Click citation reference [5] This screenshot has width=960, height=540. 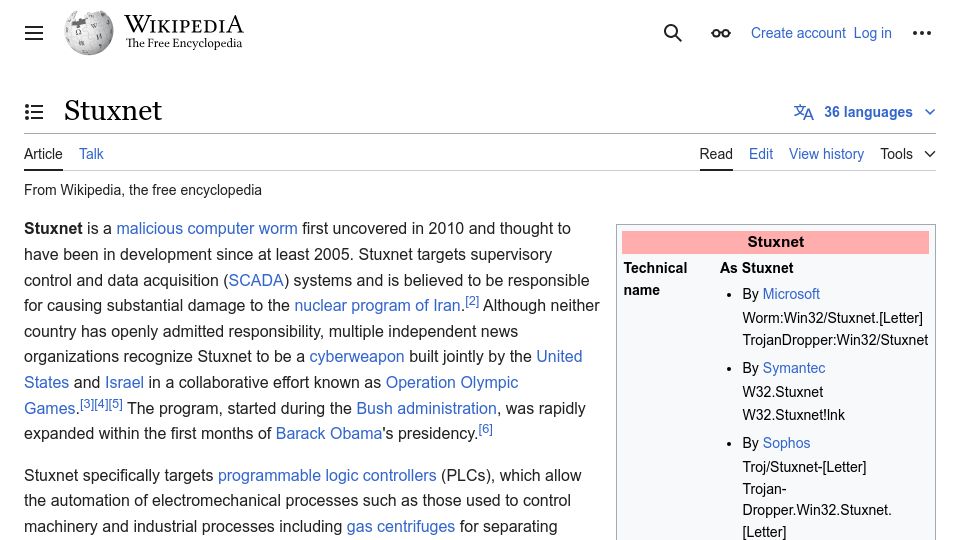tap(115, 404)
